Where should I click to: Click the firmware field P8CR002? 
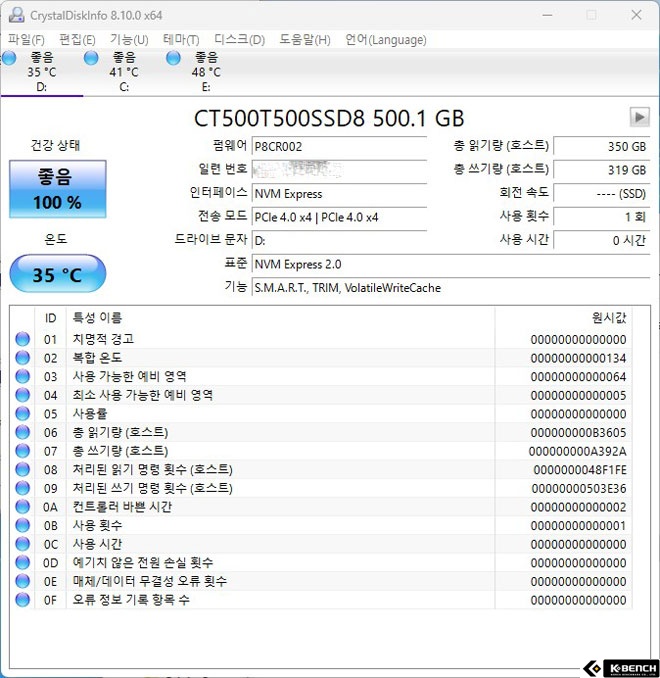[x=340, y=147]
